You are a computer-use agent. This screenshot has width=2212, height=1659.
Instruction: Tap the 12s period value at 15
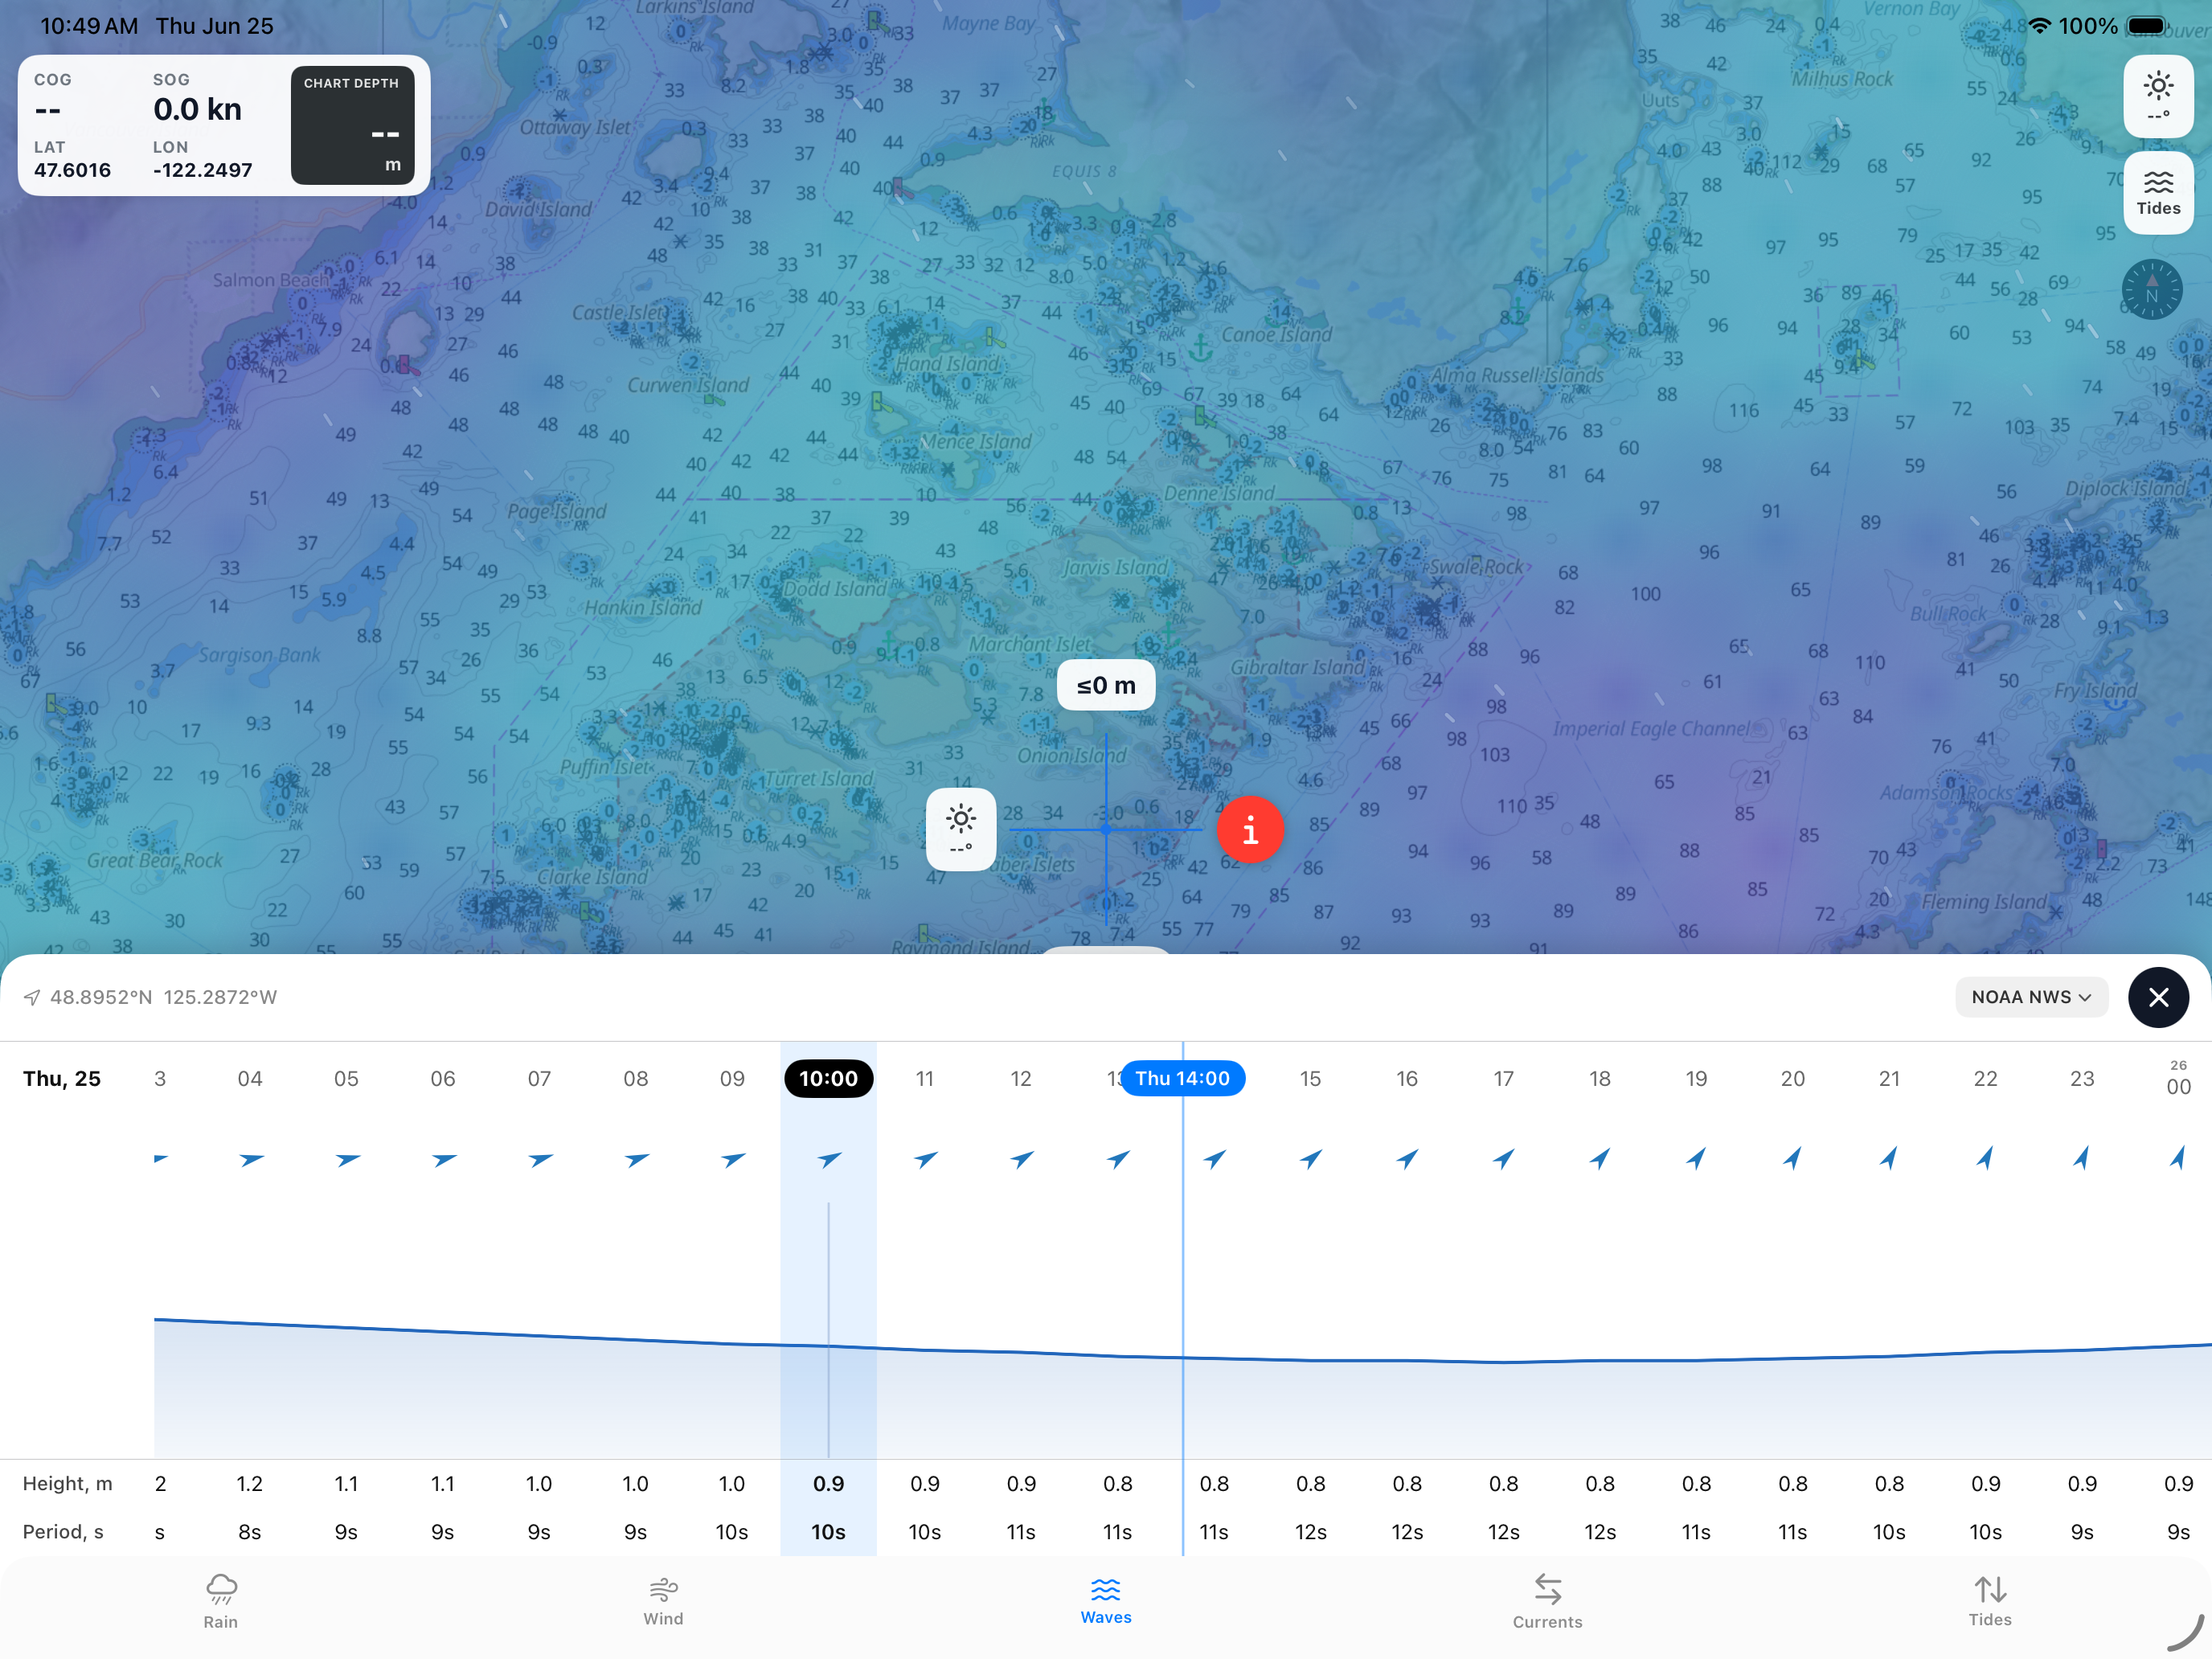tap(1311, 1532)
